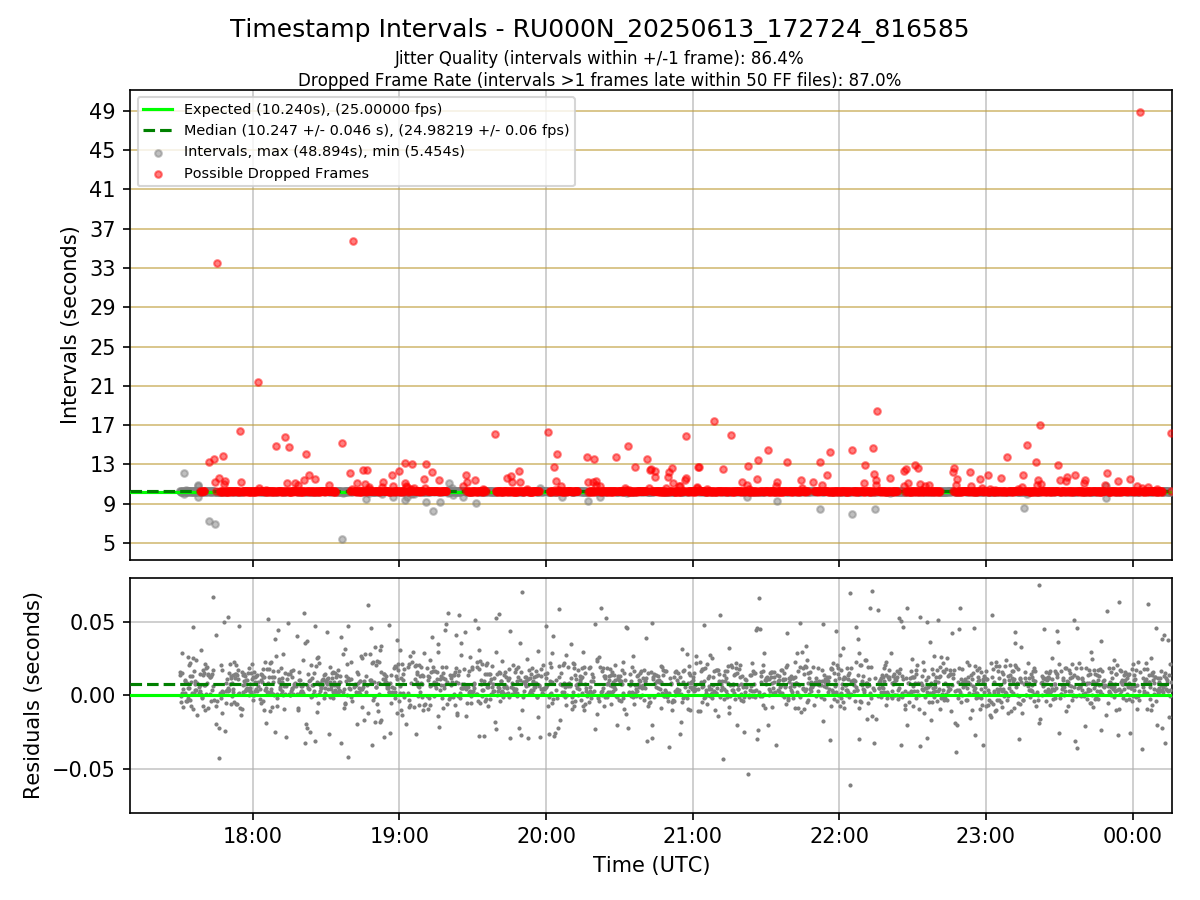Click the '21' y-axis tick label
1200x900 pixels.
tap(105, 386)
